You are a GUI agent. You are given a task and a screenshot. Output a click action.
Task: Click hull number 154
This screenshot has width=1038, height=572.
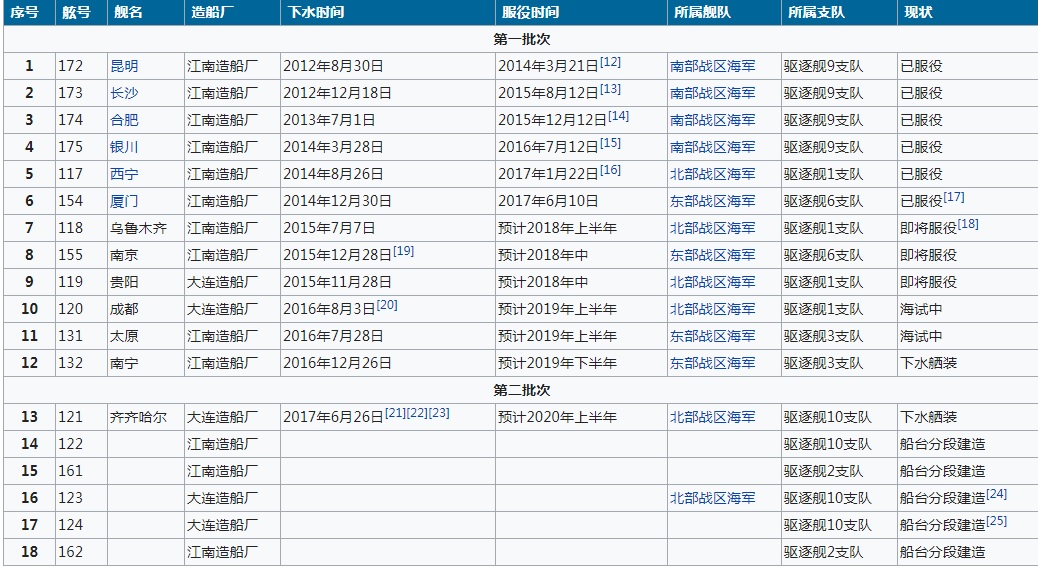(x=71, y=201)
